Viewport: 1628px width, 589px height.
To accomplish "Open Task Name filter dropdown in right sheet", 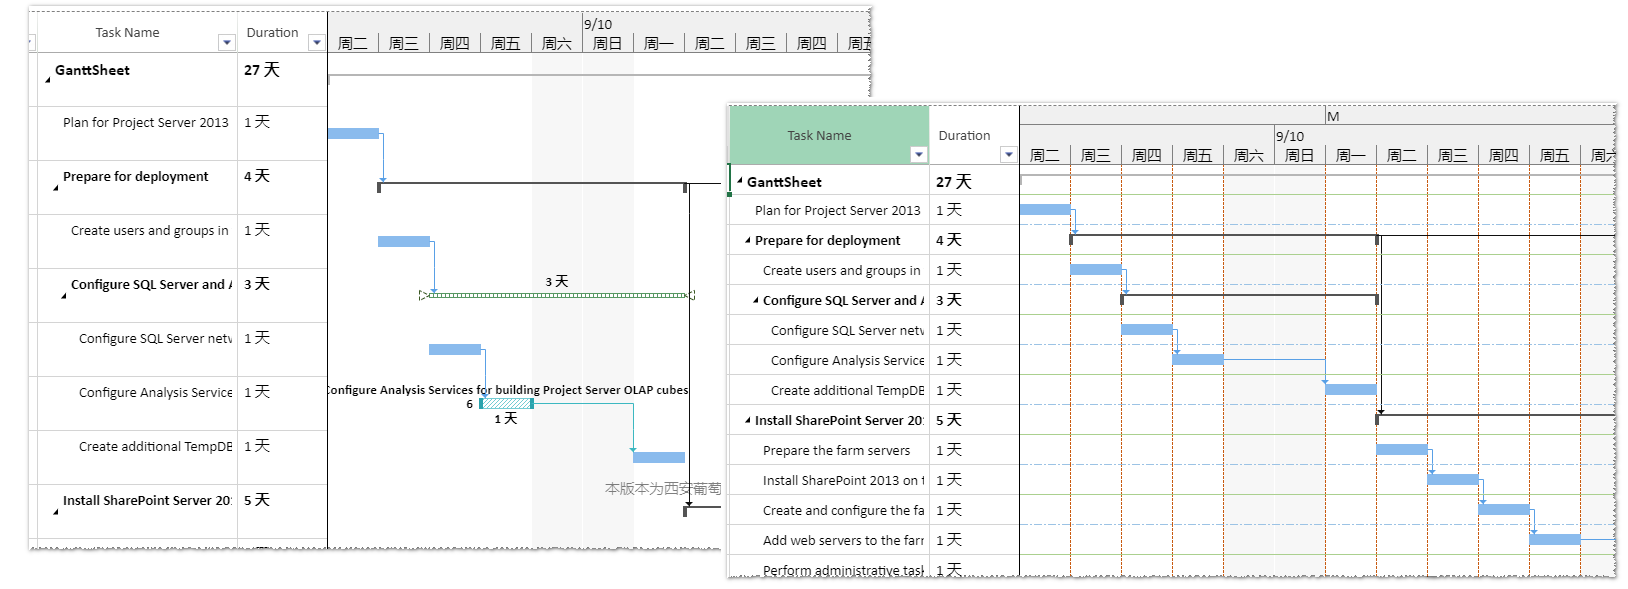I will click(919, 154).
